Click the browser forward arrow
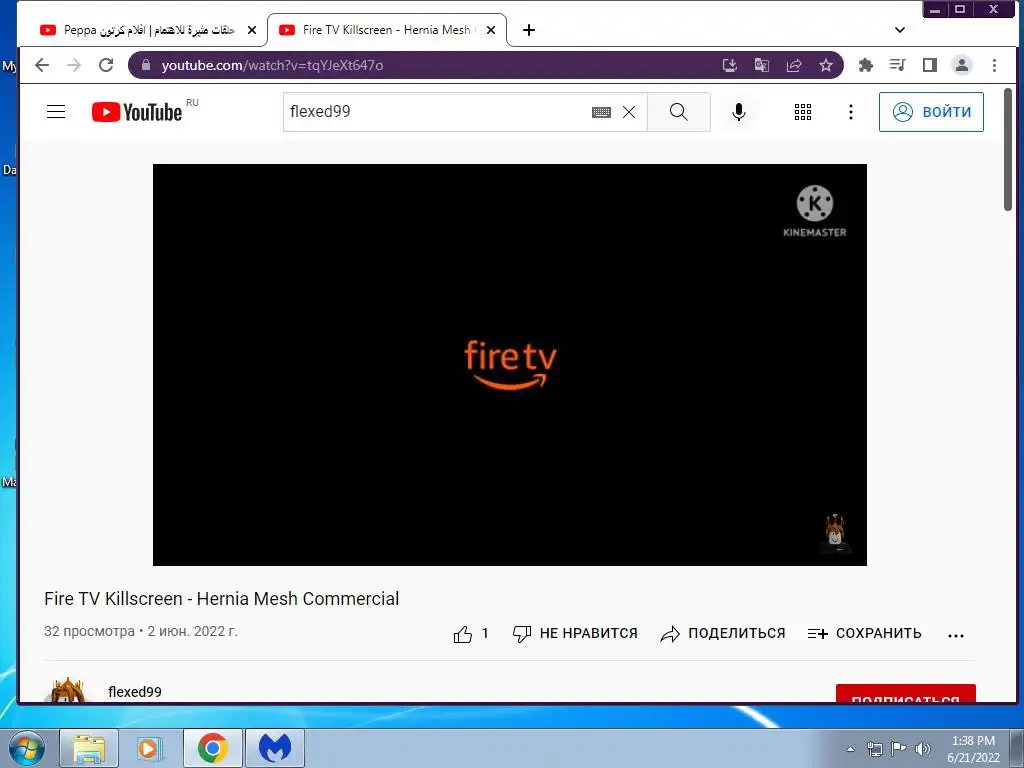The width and height of the screenshot is (1024, 768). coord(74,65)
